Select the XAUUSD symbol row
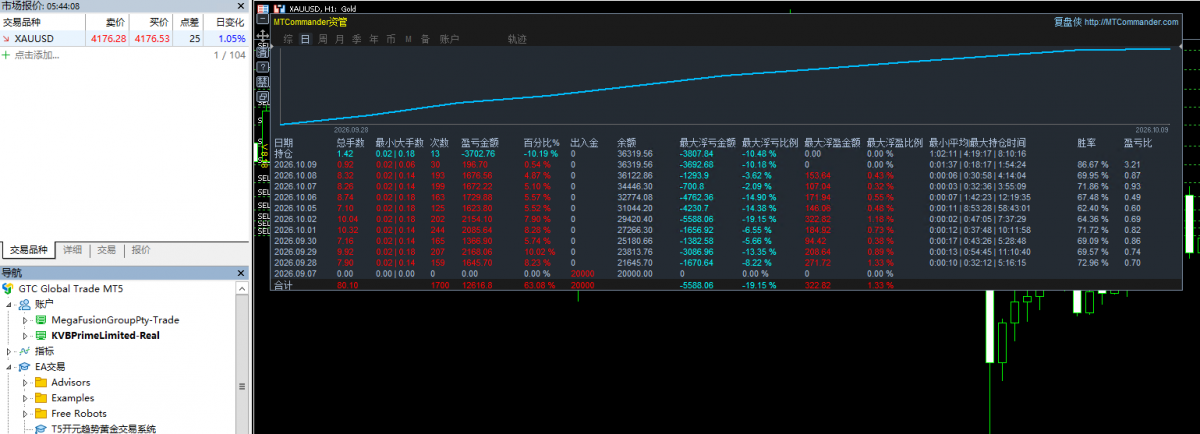The width and height of the screenshot is (1200, 434). 124,39
